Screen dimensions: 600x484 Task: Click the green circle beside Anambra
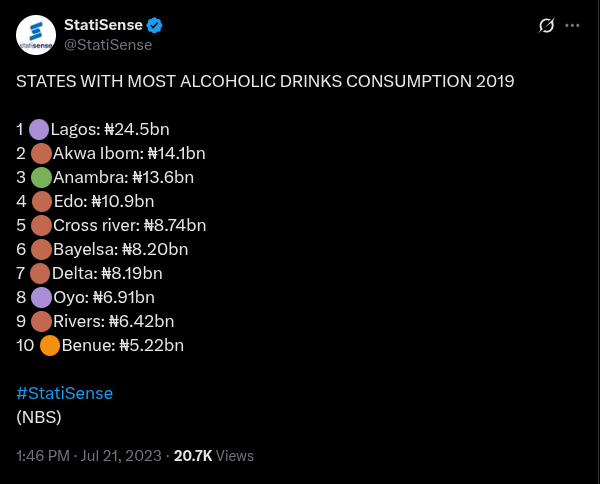pyautogui.click(x=41, y=178)
